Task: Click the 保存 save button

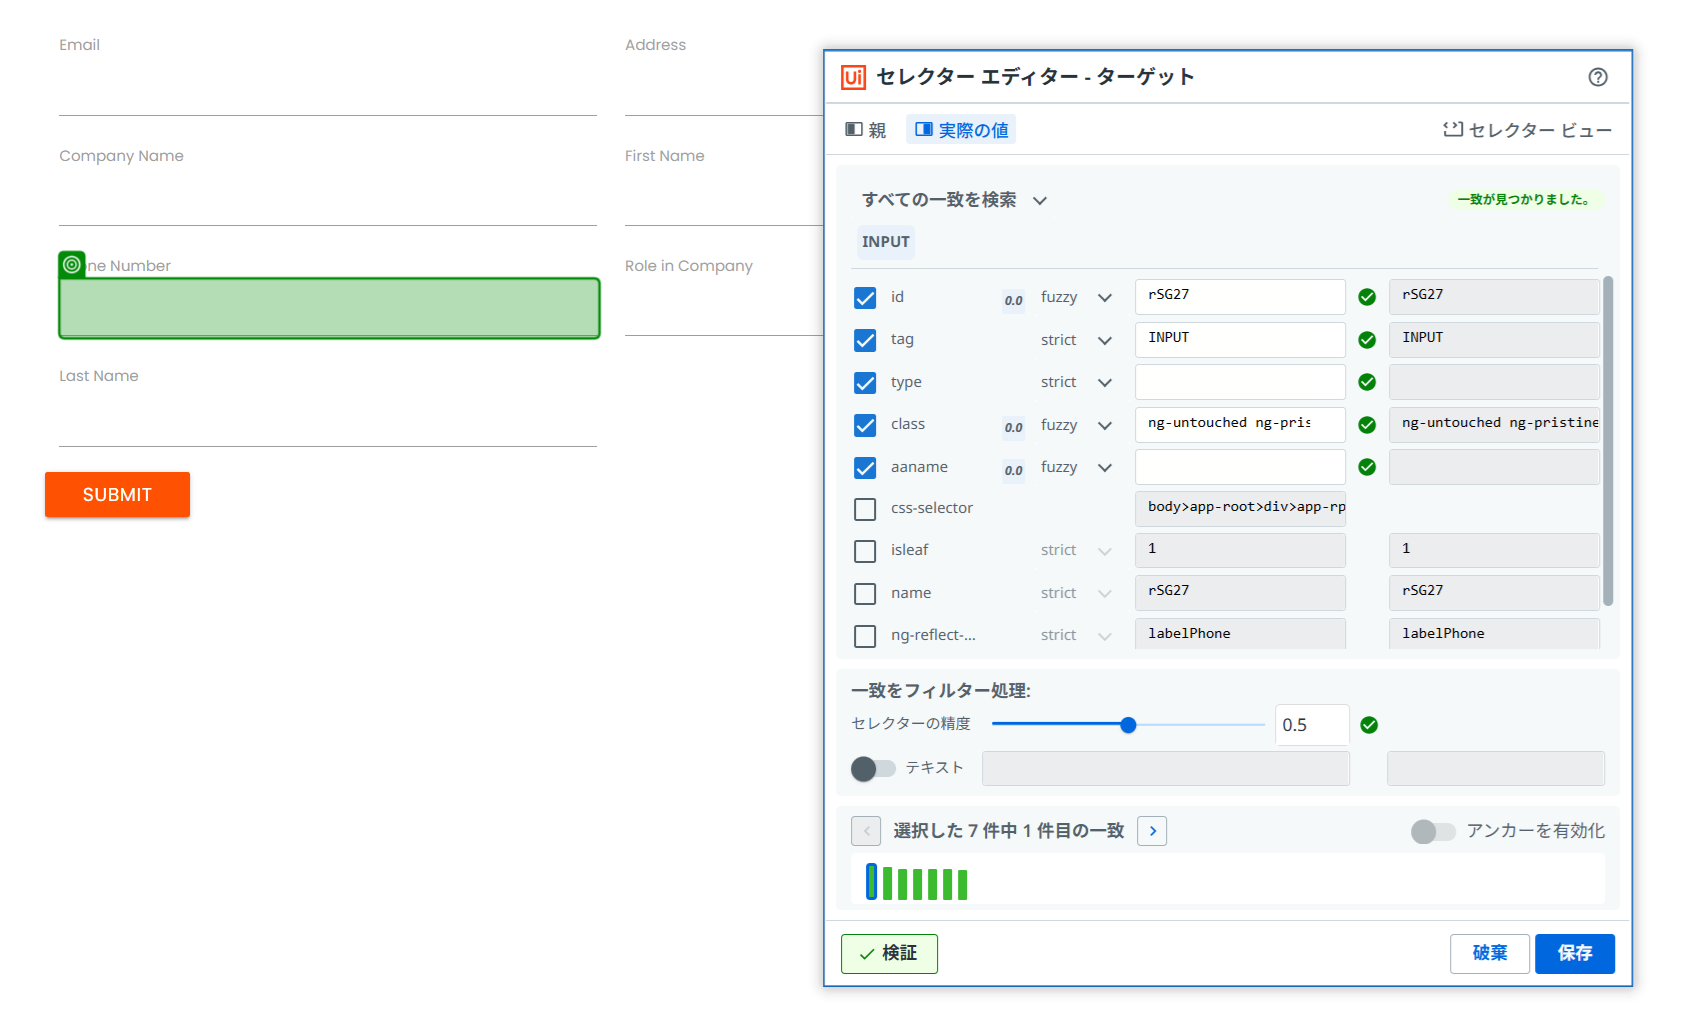Action: tap(1575, 953)
